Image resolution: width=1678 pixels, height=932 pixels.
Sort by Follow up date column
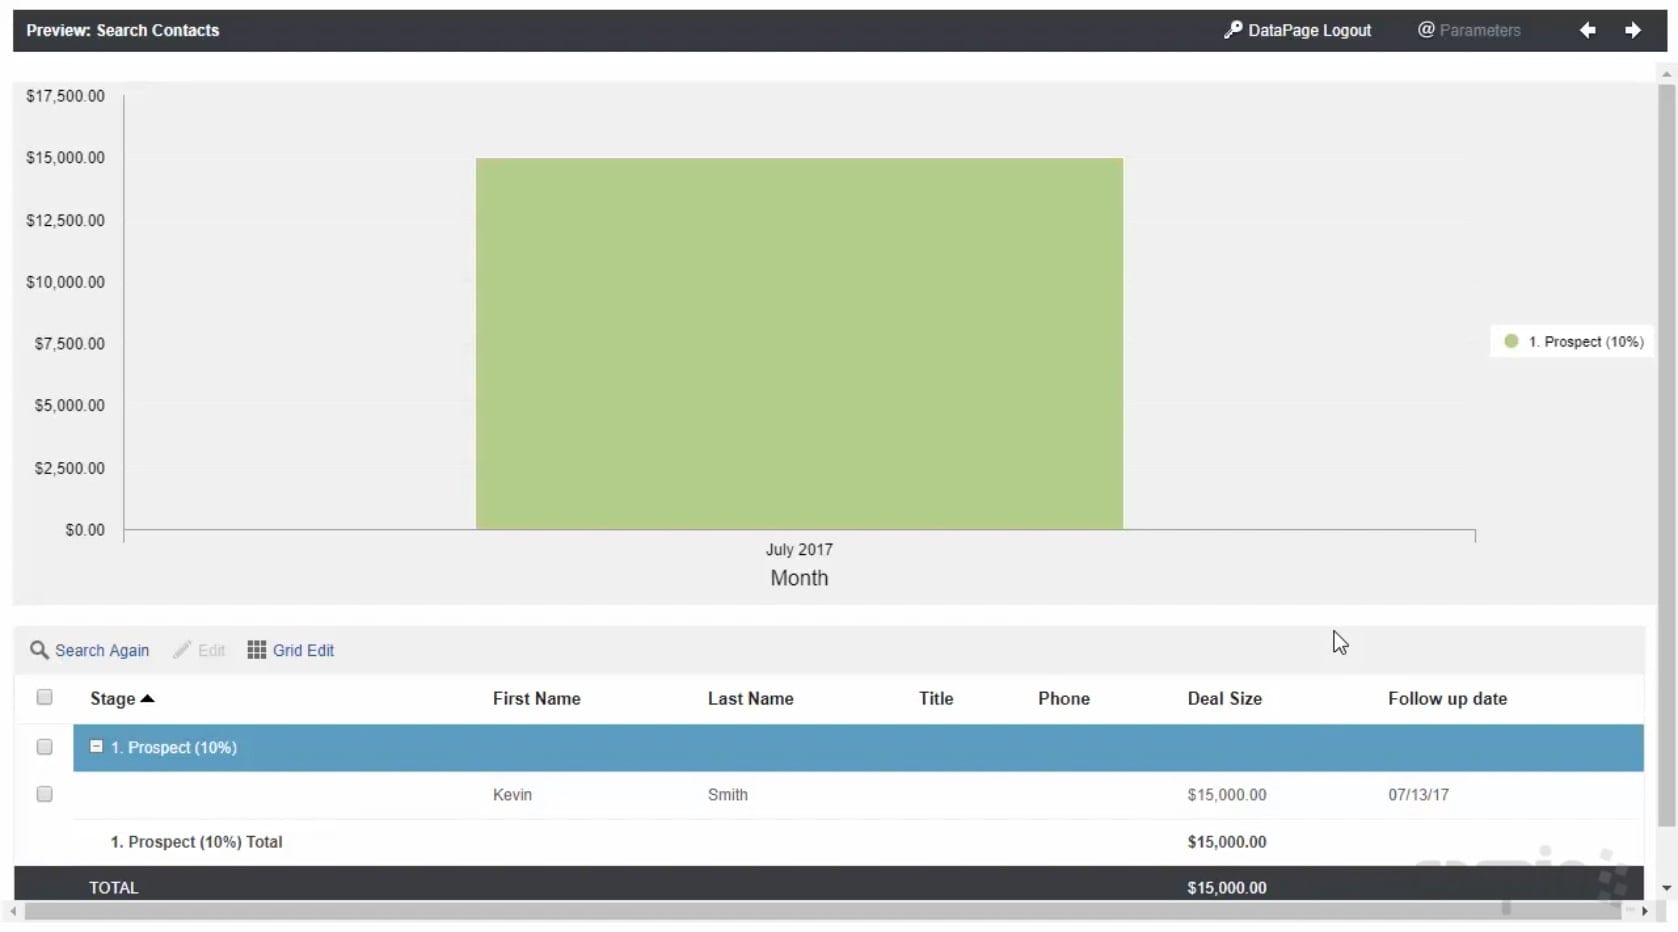click(x=1446, y=699)
